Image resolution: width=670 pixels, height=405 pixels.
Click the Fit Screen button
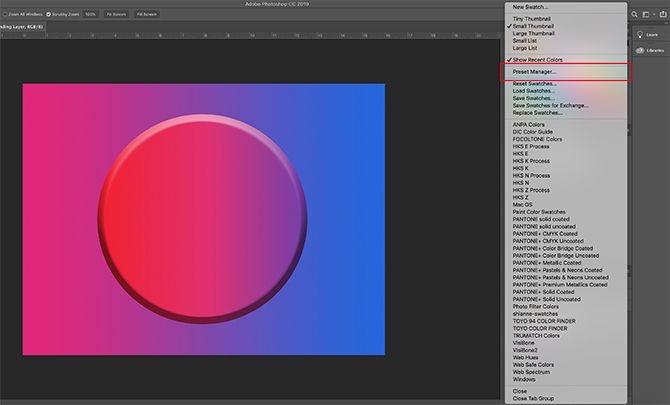pos(116,15)
